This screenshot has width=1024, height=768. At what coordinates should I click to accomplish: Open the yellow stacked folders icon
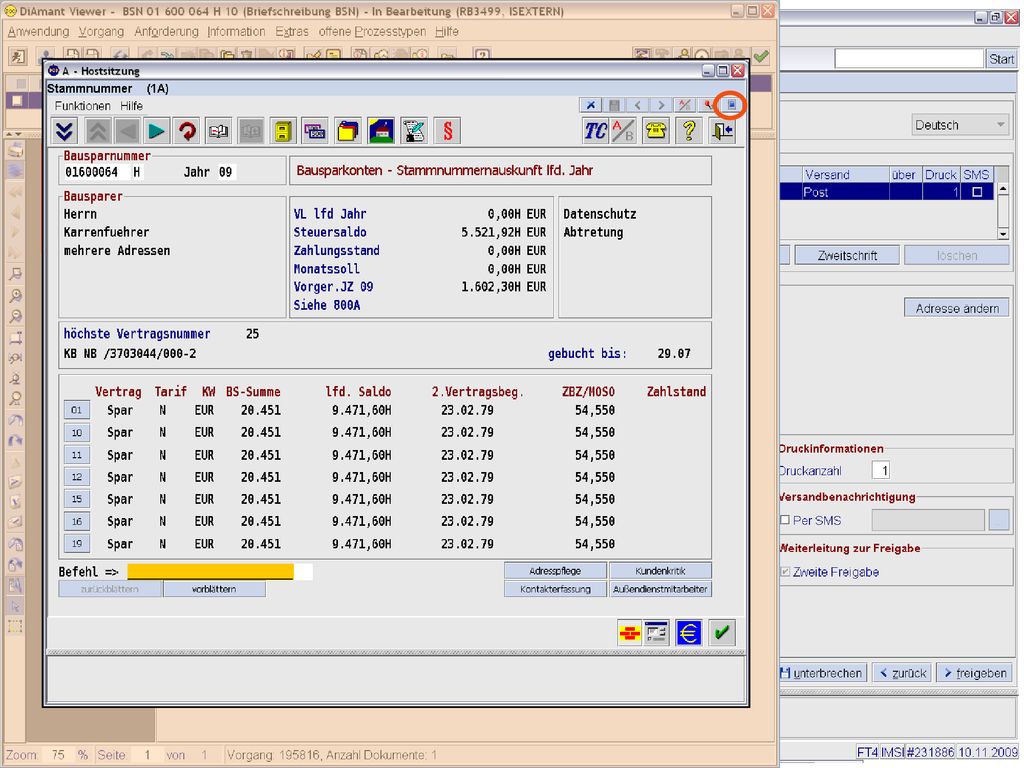click(348, 131)
